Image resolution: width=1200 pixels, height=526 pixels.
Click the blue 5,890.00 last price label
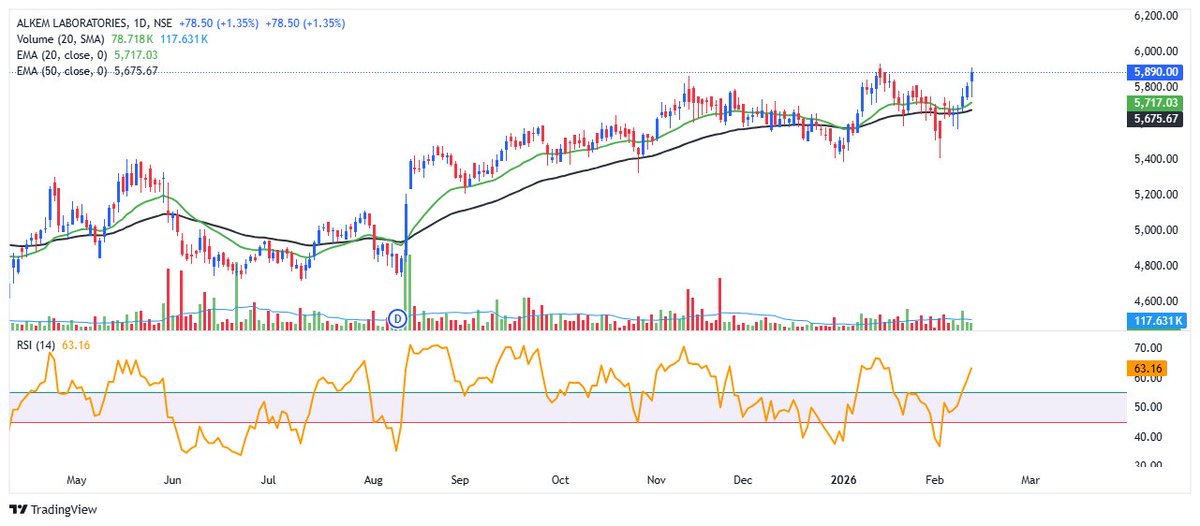1155,72
